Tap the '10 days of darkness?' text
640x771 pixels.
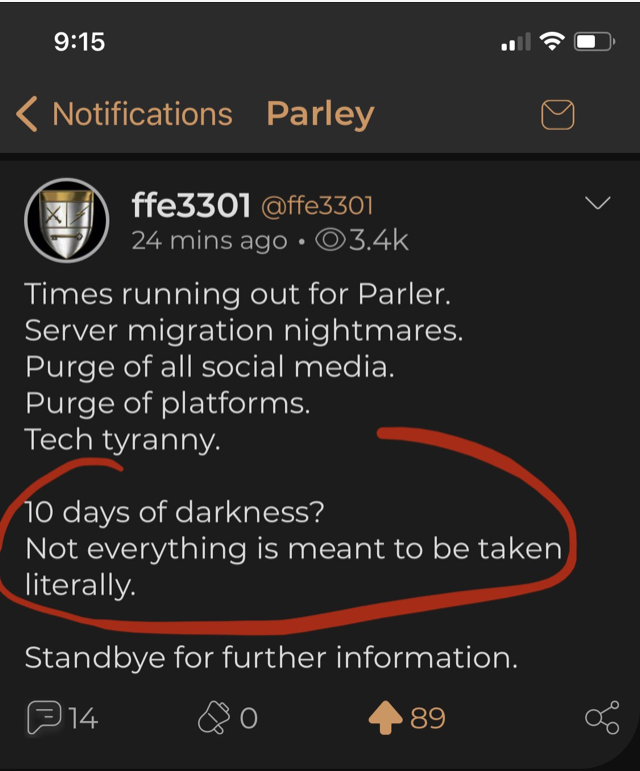pos(175,512)
